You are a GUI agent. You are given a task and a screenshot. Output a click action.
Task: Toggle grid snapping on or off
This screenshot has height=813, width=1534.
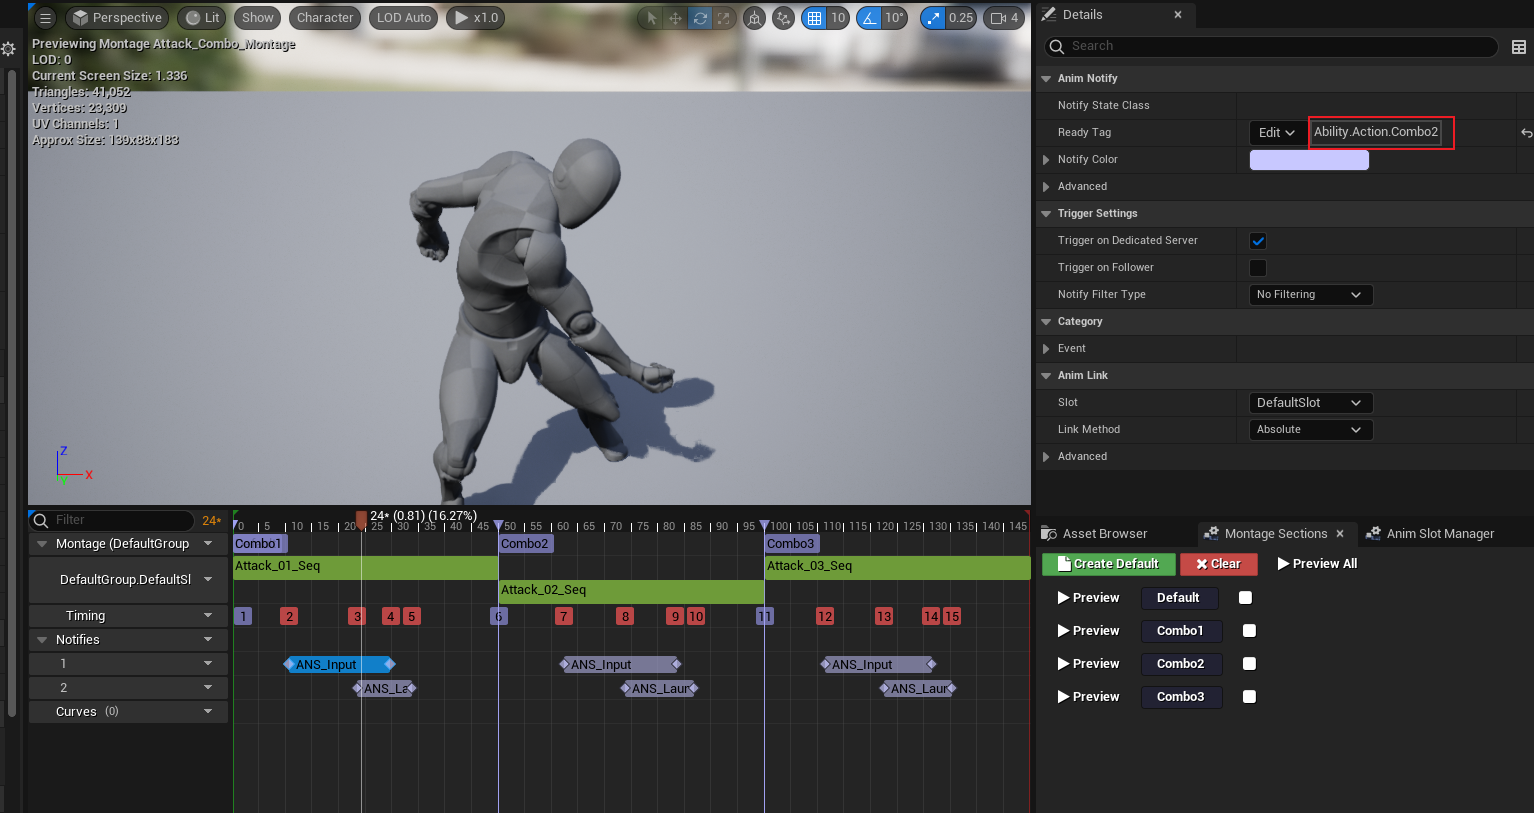click(815, 18)
